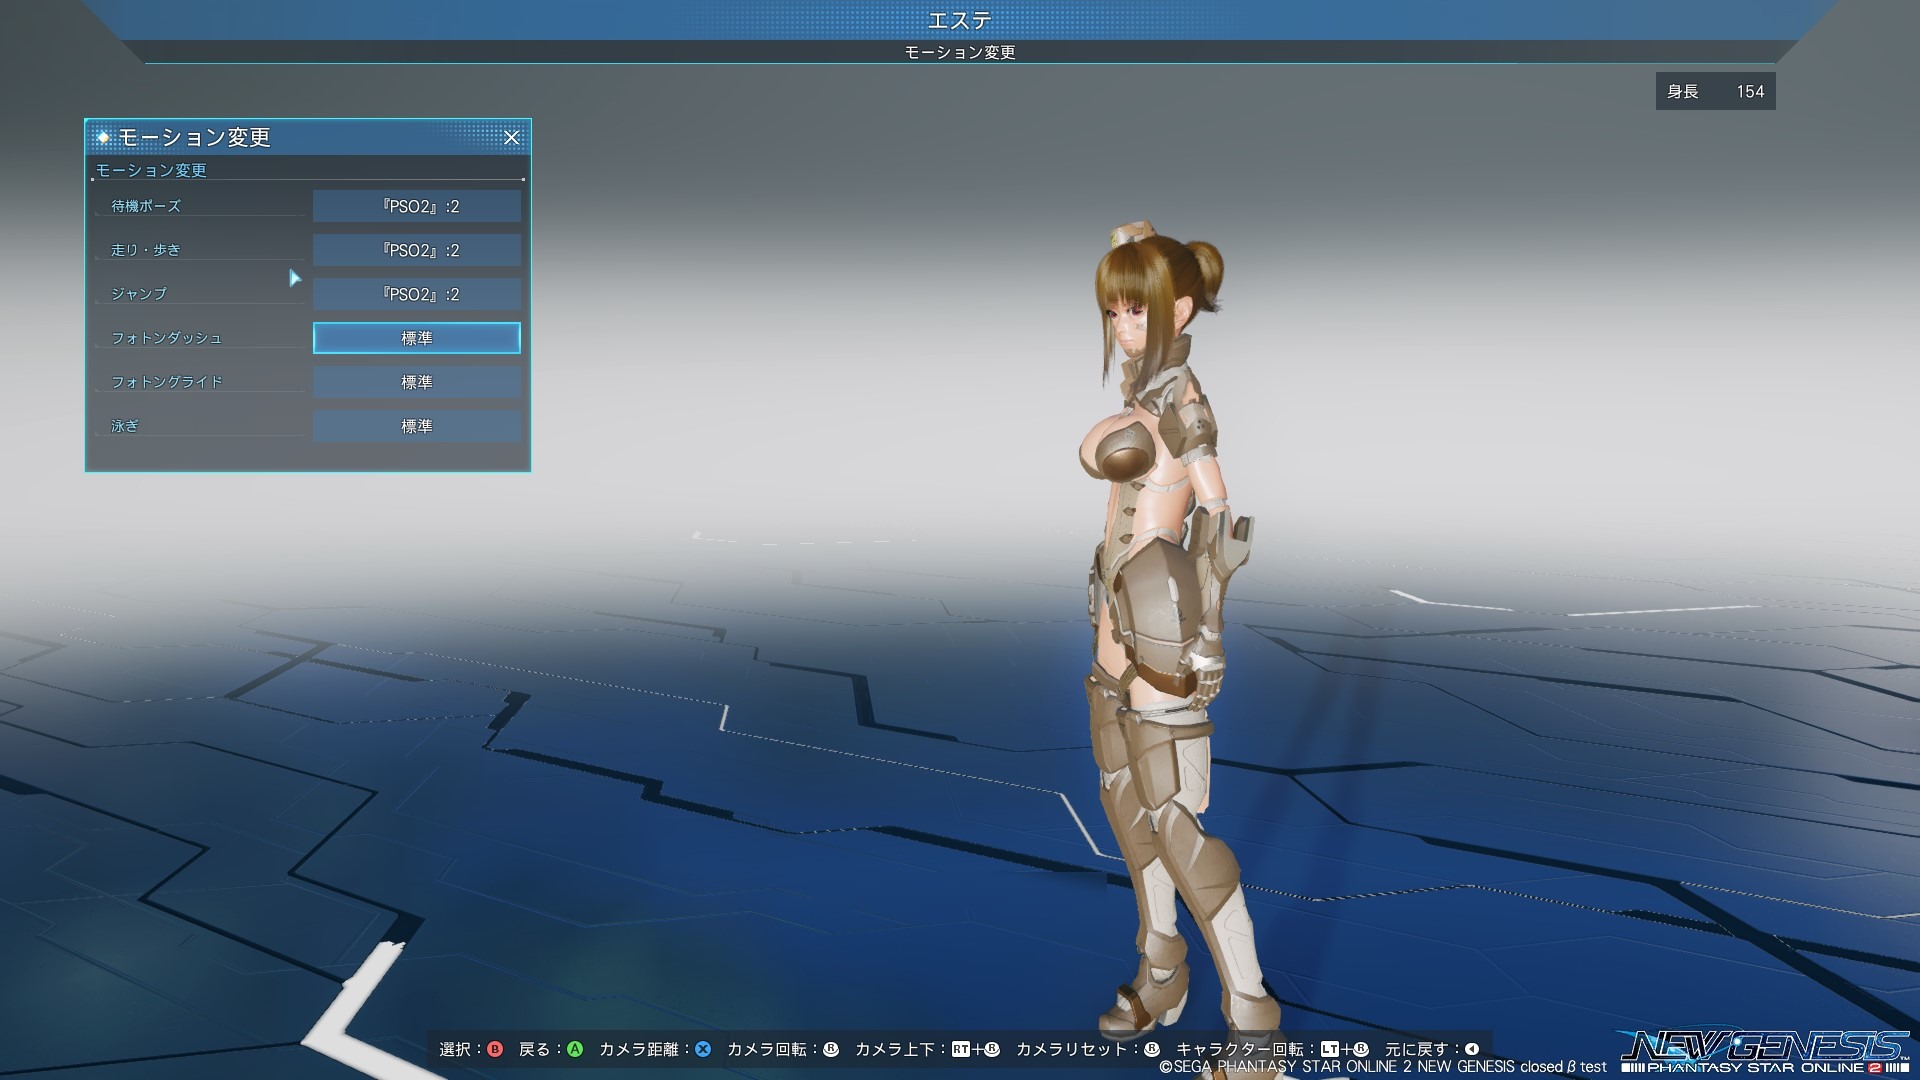Click the LT character rotate icon
Screen dimensions: 1920x1080
pos(1330,1049)
